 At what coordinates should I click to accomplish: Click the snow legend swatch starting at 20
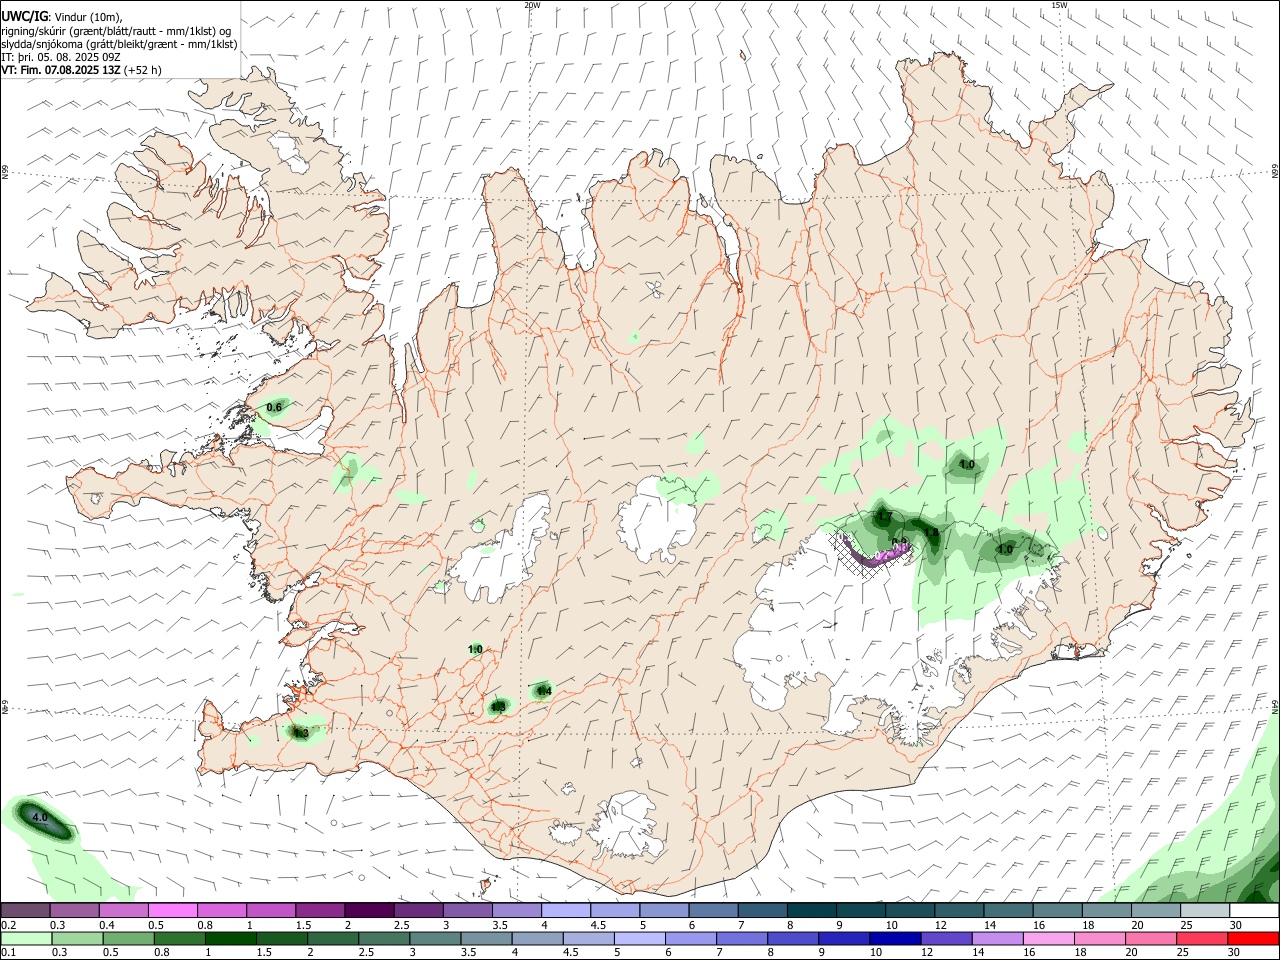[x=1156, y=911]
